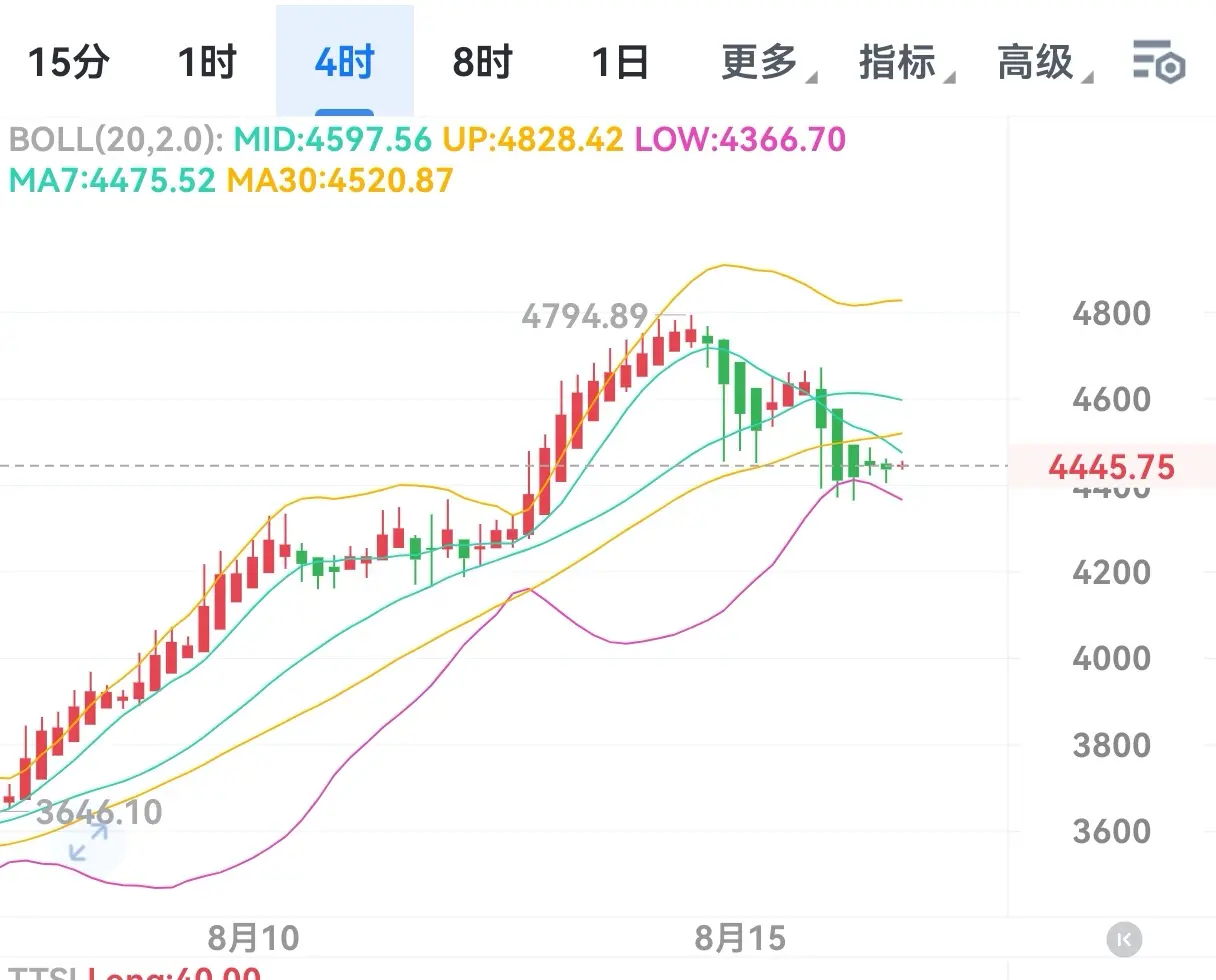Tap the 4794.89 high price label
Viewport: 1216px width, 980px height.
pyautogui.click(x=584, y=317)
